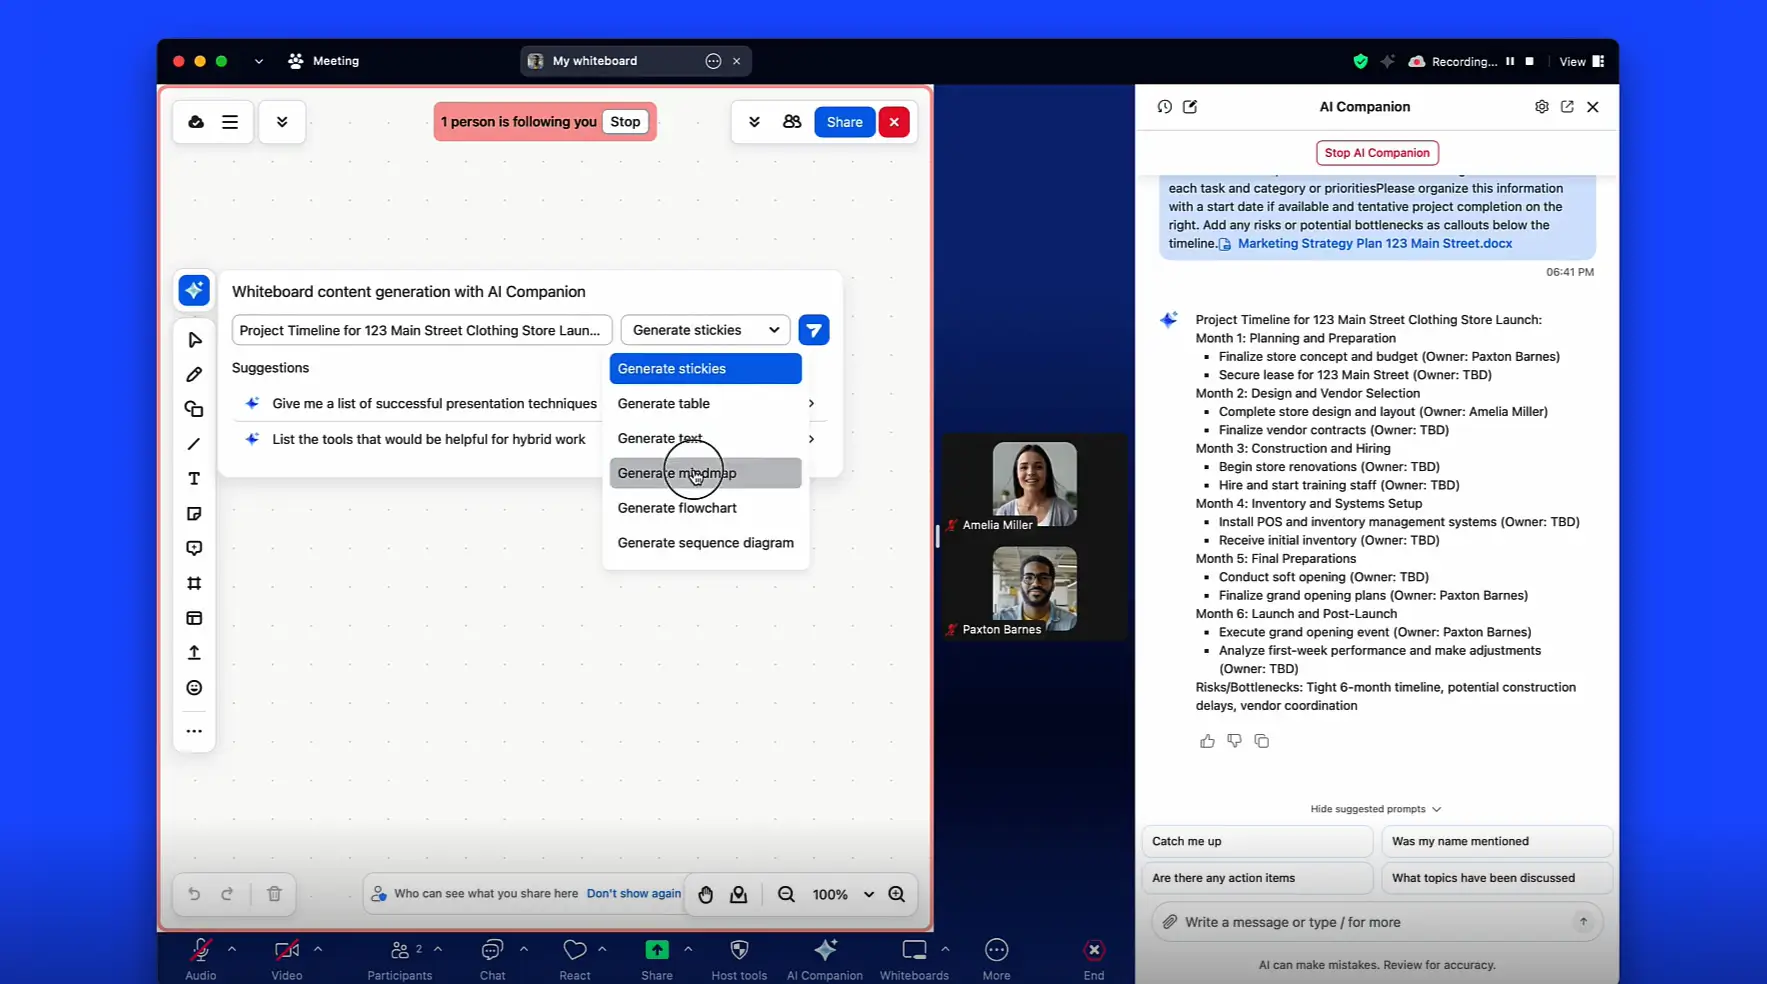Zoom out on the whiteboard
Image resolution: width=1767 pixels, height=984 pixels.
click(786, 894)
